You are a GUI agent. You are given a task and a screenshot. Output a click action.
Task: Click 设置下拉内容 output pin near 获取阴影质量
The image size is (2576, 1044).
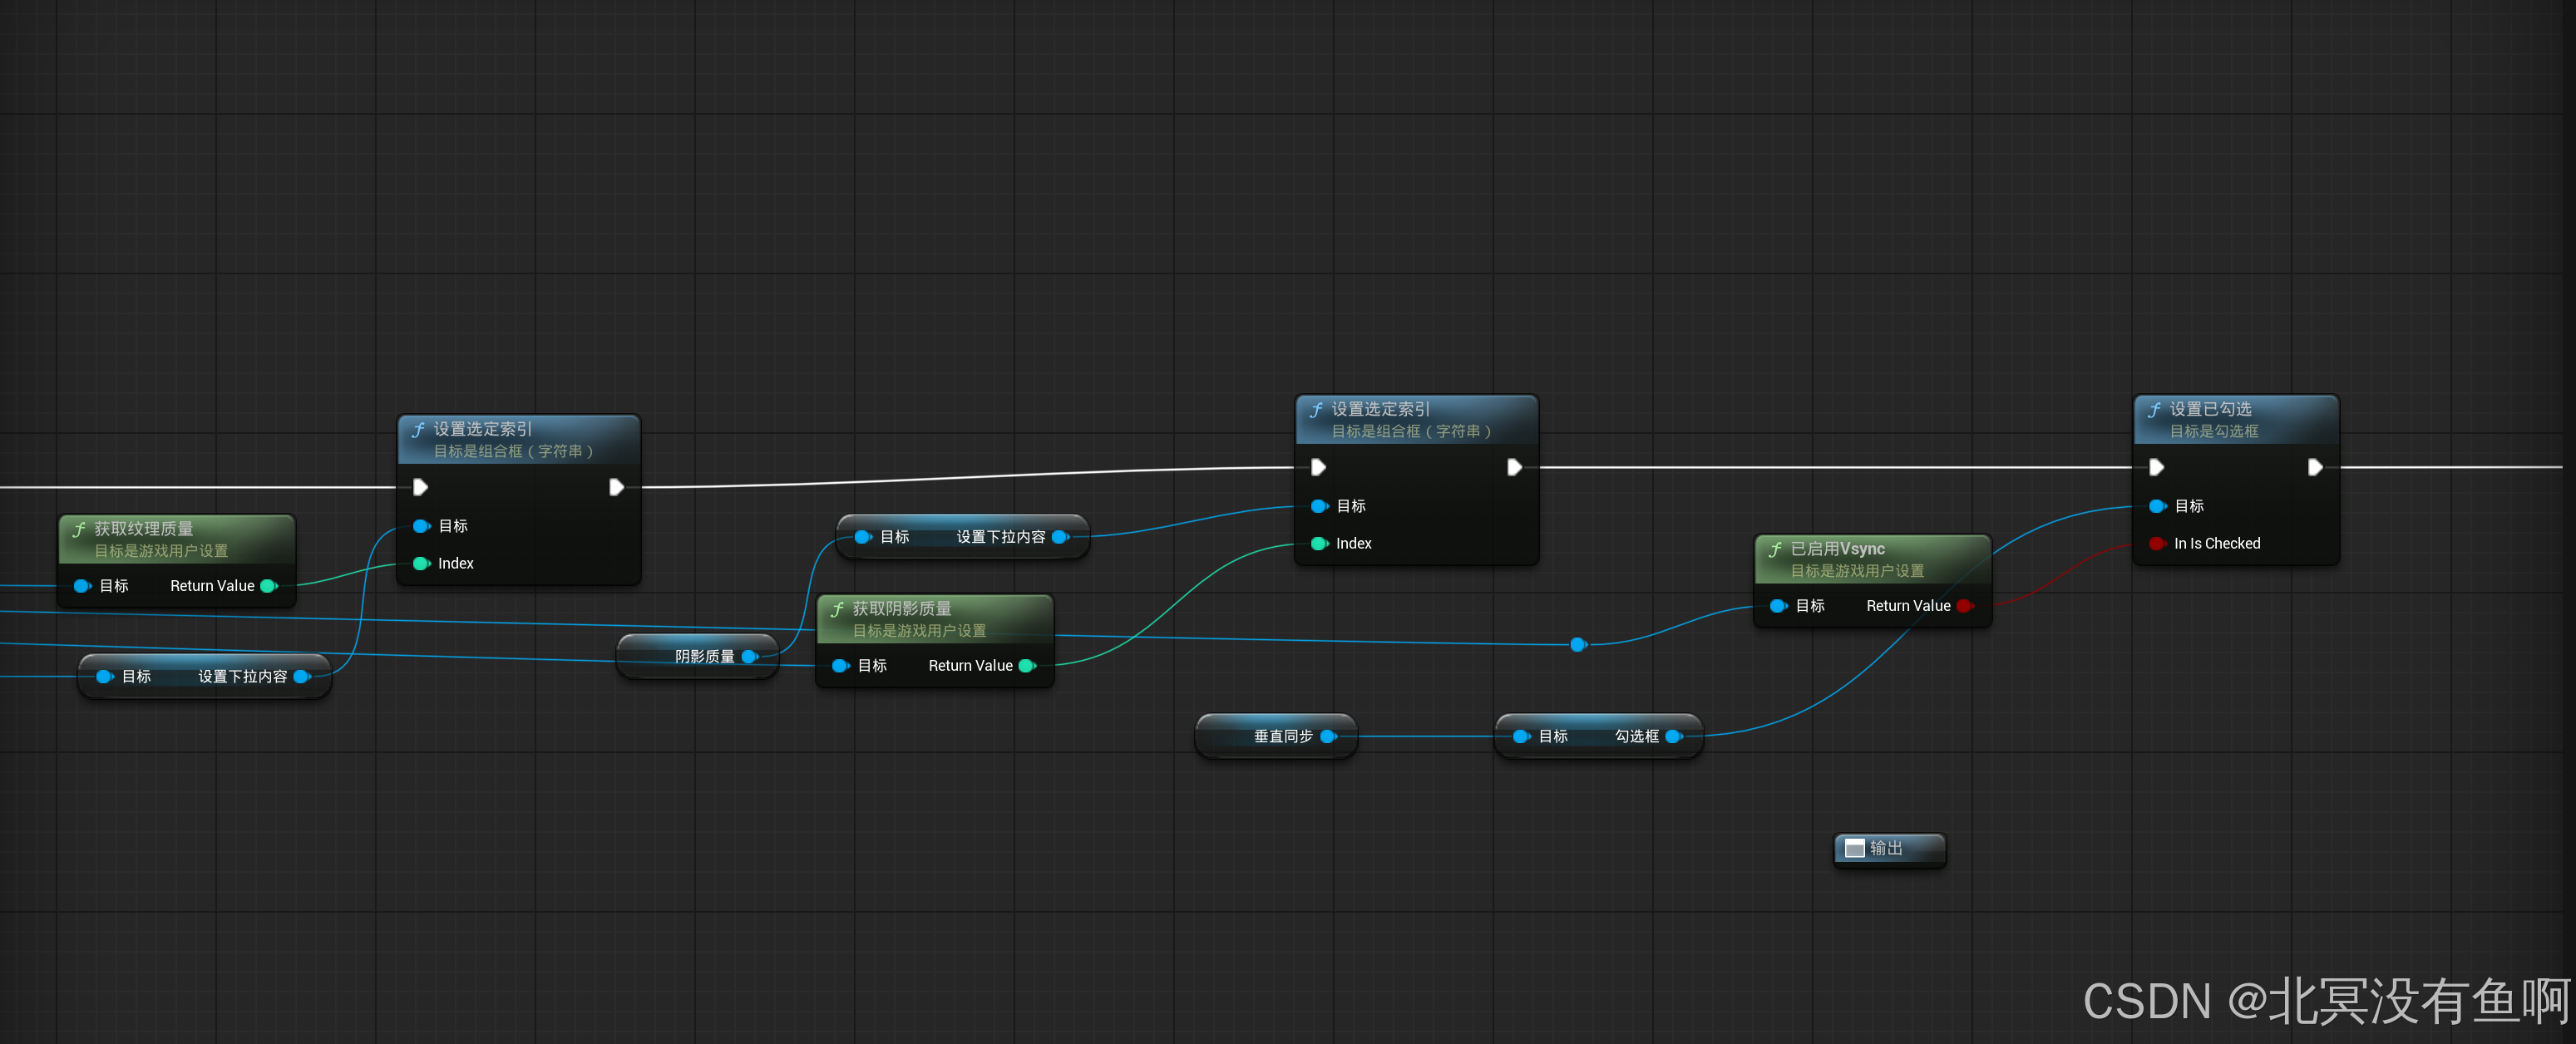click(1060, 537)
